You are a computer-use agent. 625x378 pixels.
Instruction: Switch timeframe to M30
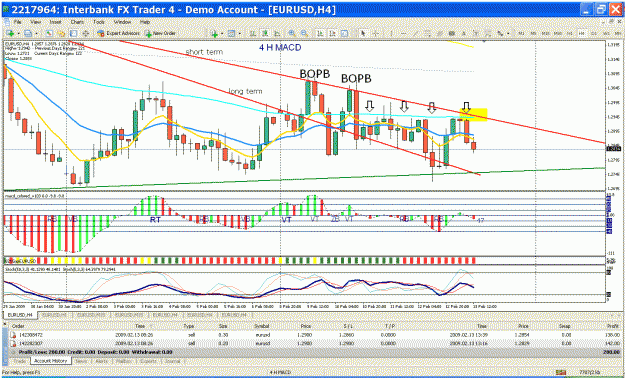click(558, 33)
